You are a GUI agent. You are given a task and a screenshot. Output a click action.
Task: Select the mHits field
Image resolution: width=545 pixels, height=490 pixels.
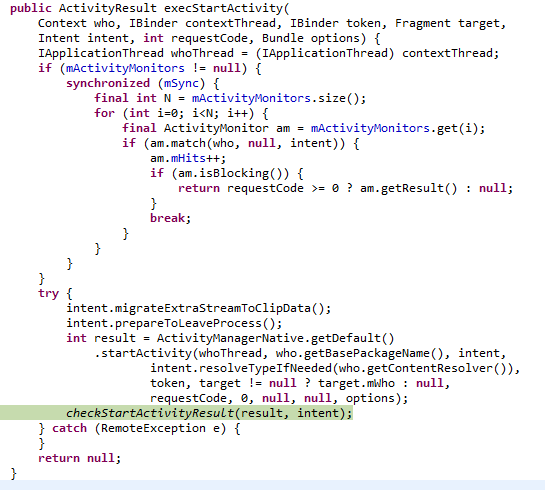[x=188, y=158]
